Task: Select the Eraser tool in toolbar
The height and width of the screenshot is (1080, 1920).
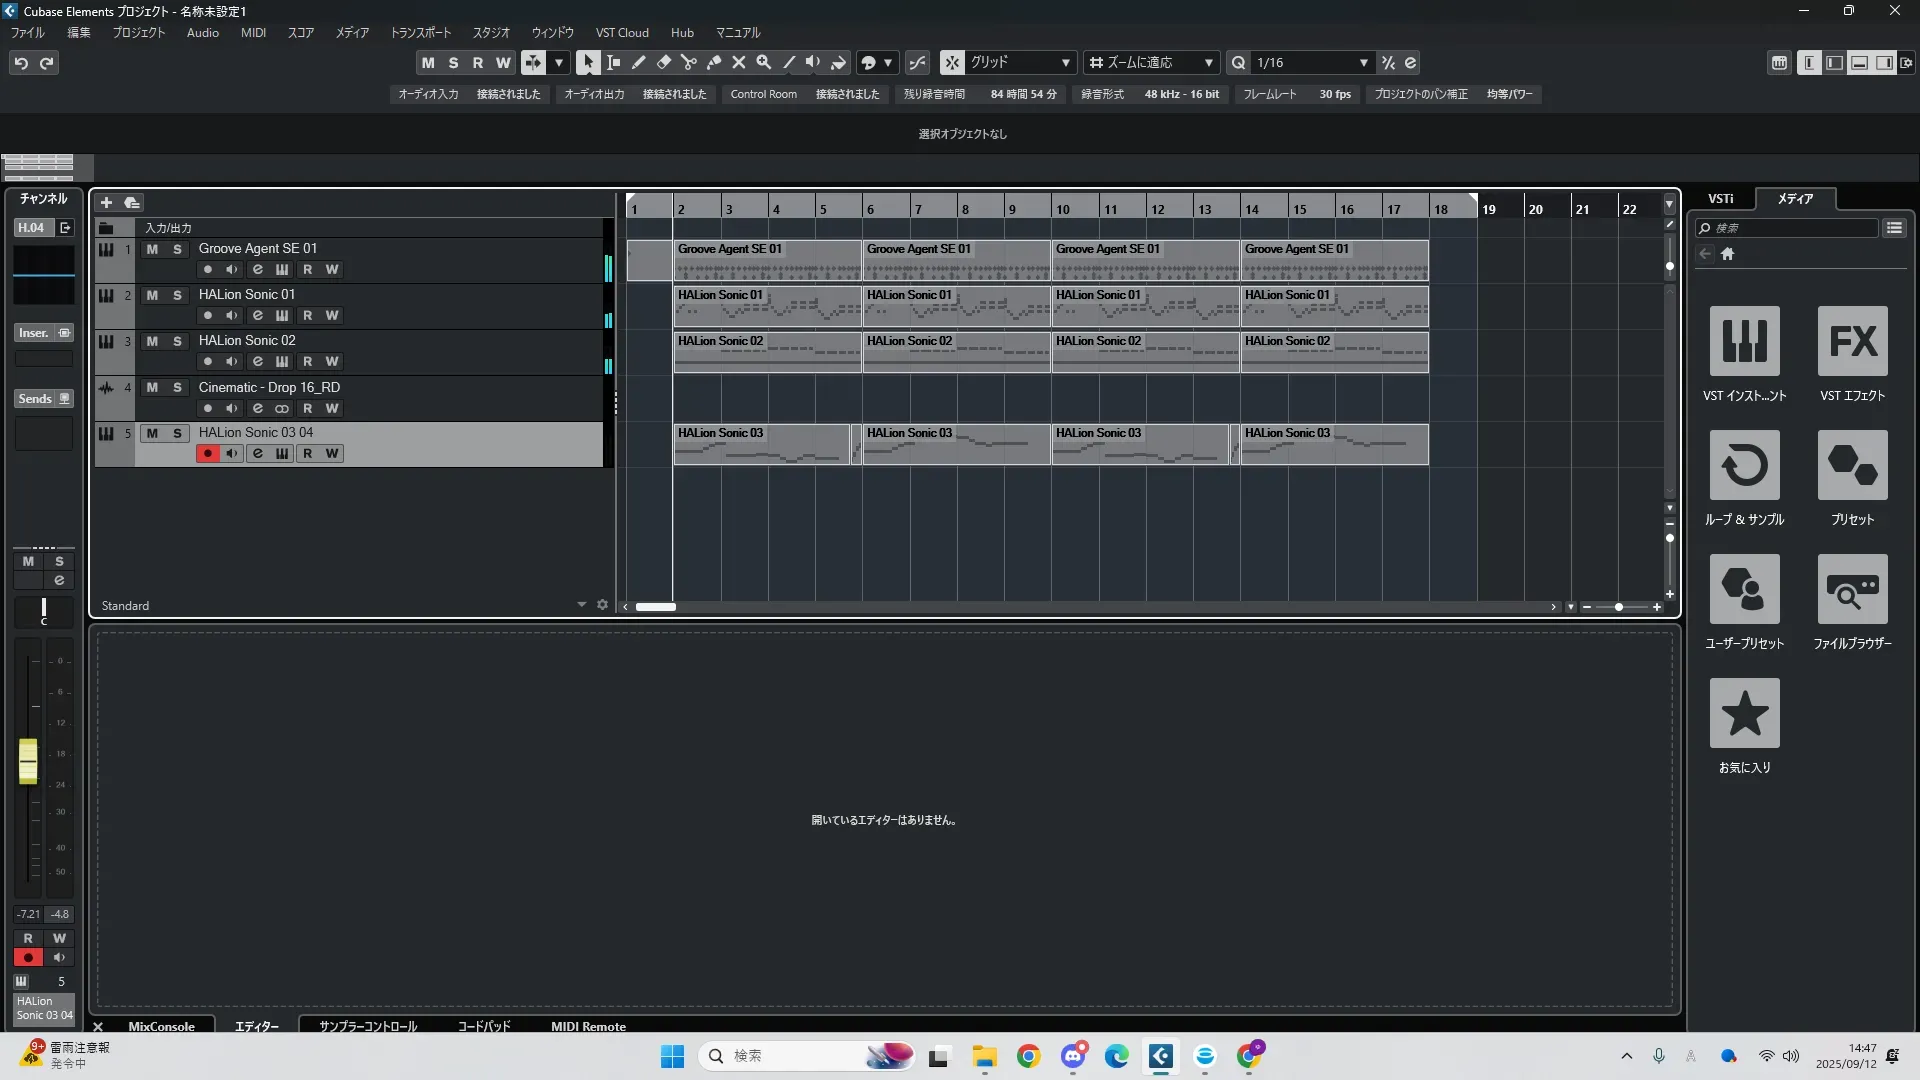Action: pos(663,63)
